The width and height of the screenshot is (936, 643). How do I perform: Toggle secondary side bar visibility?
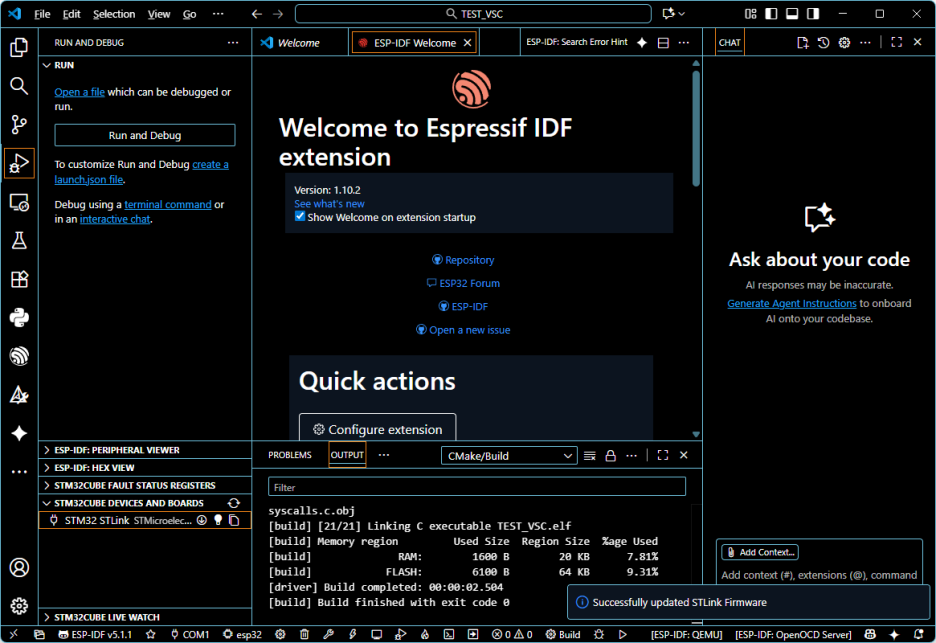(x=813, y=14)
